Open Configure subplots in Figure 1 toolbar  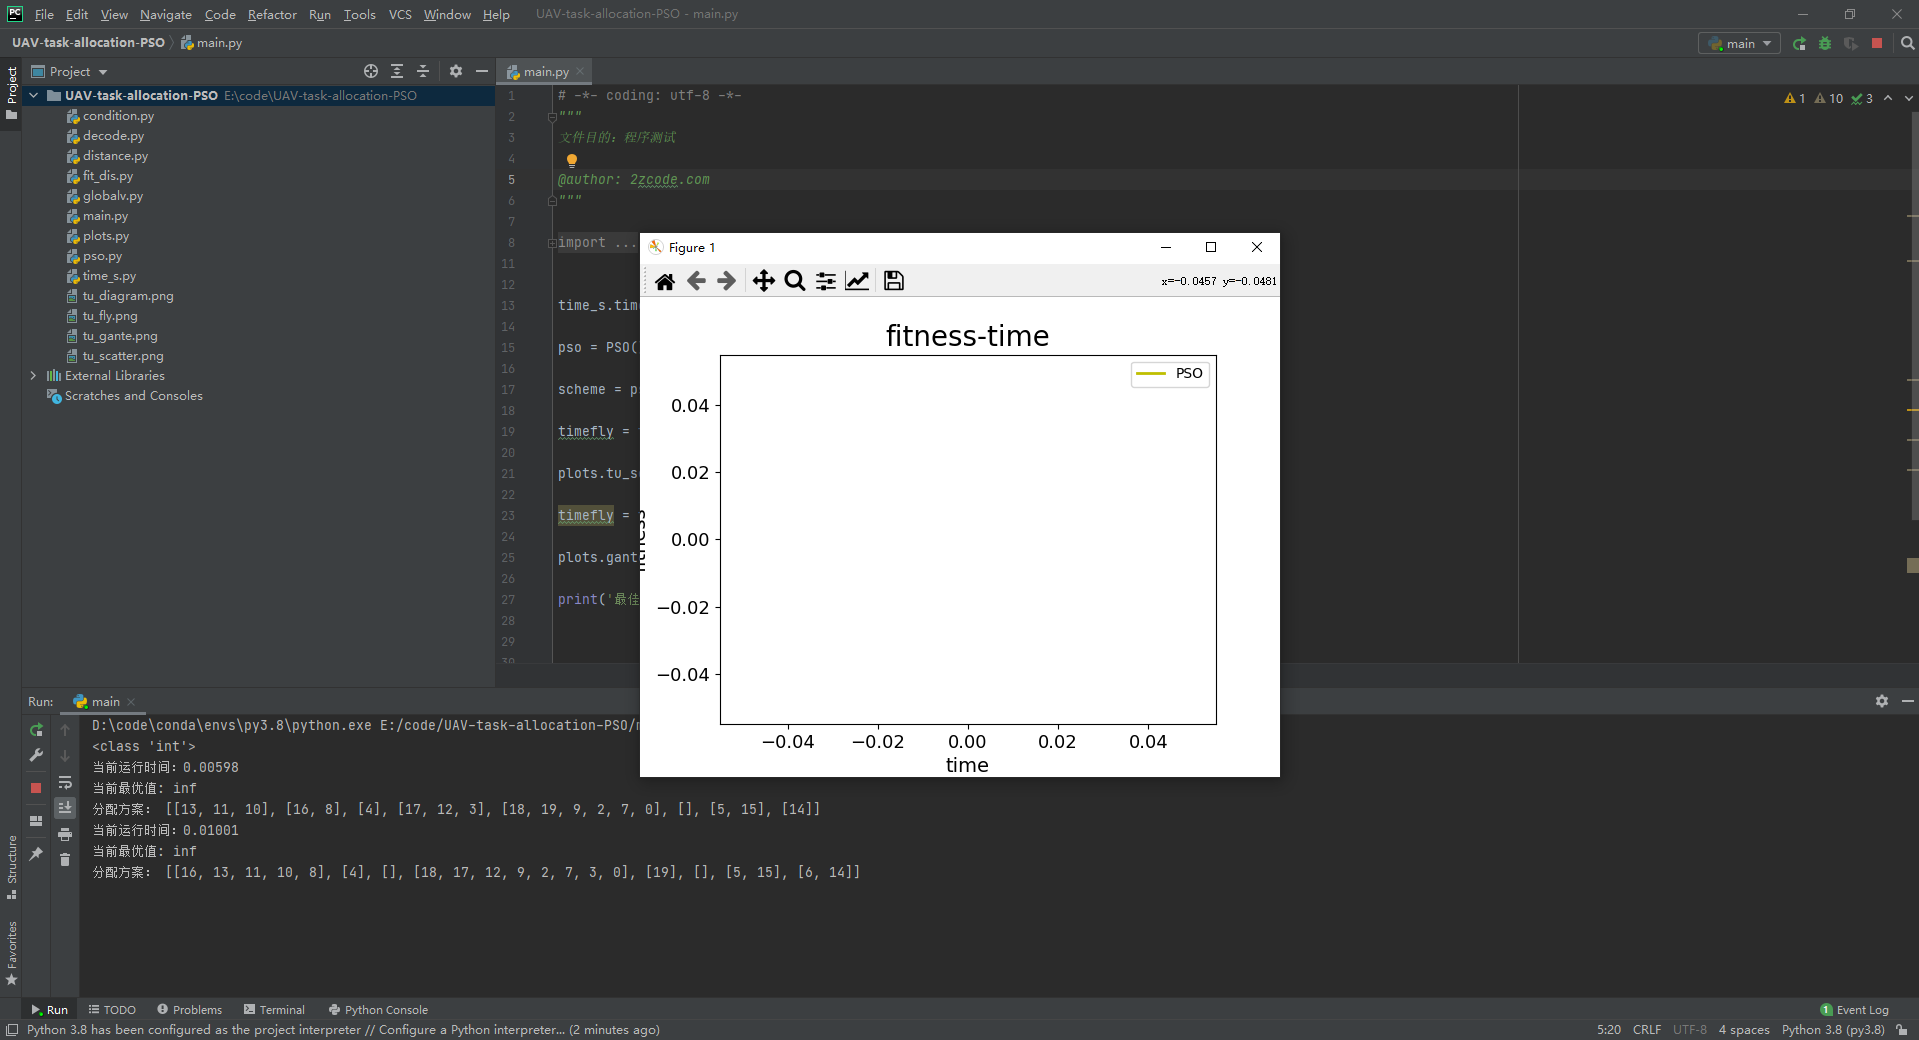(x=826, y=281)
